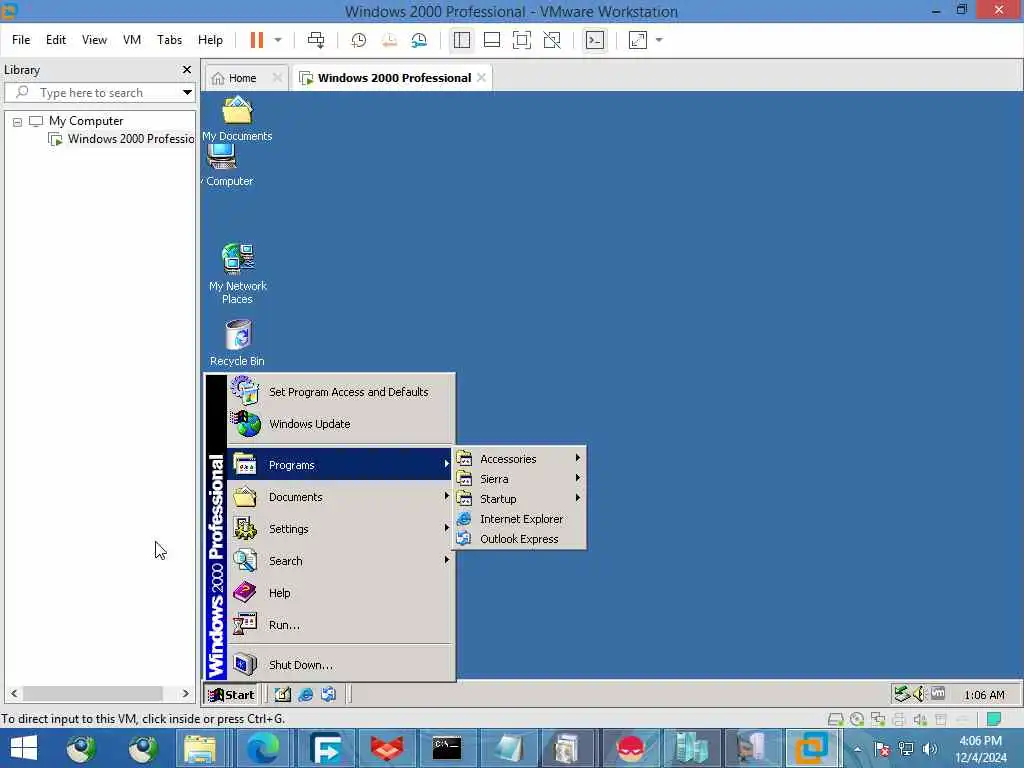Image resolution: width=1024 pixels, height=768 pixels.
Task: Select My Network Places desktop icon
Action: pos(238,273)
